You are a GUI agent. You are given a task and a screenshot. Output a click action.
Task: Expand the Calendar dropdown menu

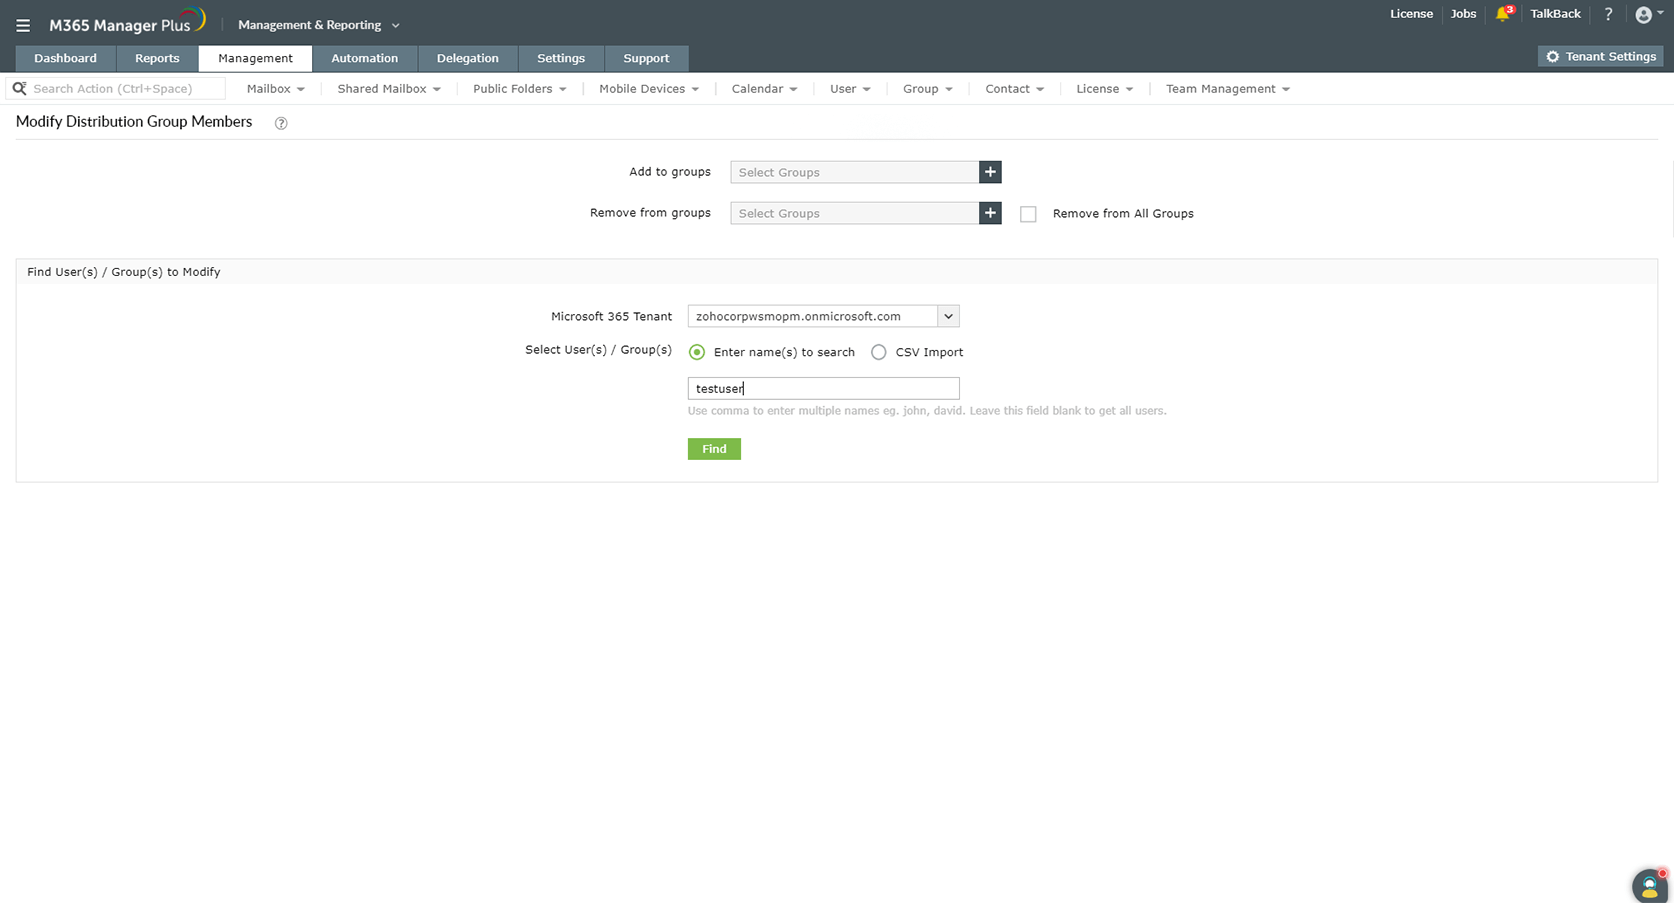pos(765,89)
